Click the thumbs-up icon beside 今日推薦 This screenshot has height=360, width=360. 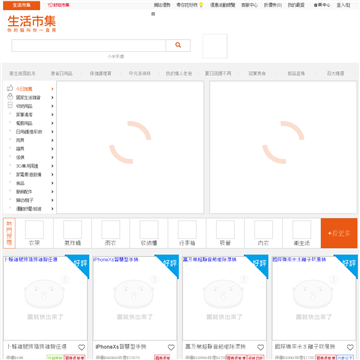[10, 88]
